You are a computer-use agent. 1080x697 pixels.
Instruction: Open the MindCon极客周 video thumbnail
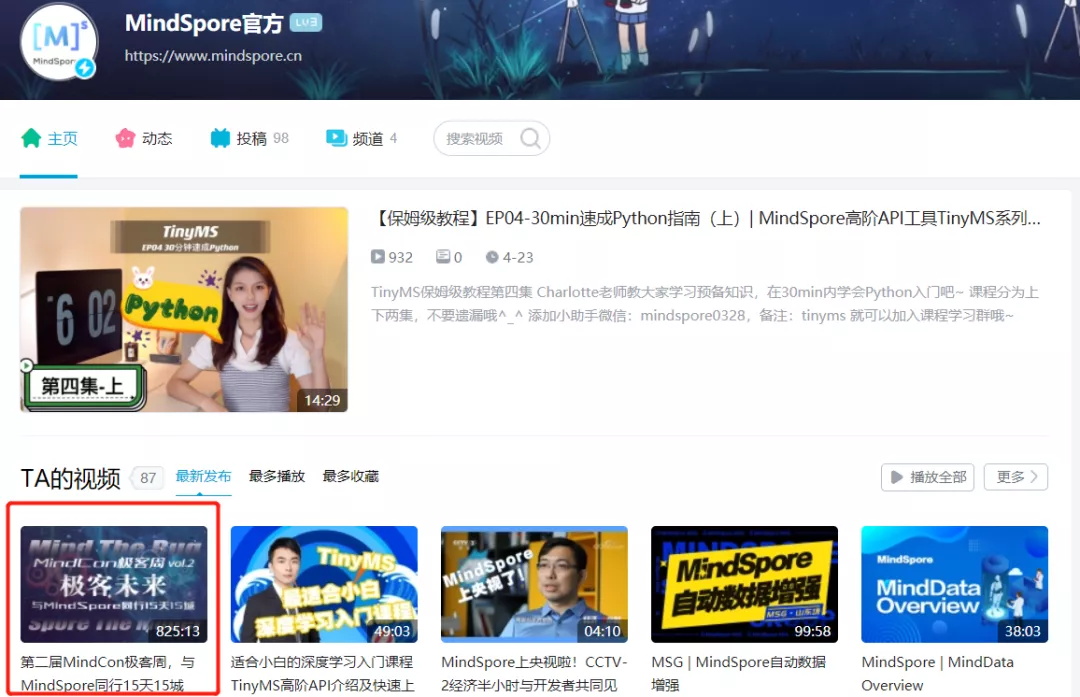114,584
